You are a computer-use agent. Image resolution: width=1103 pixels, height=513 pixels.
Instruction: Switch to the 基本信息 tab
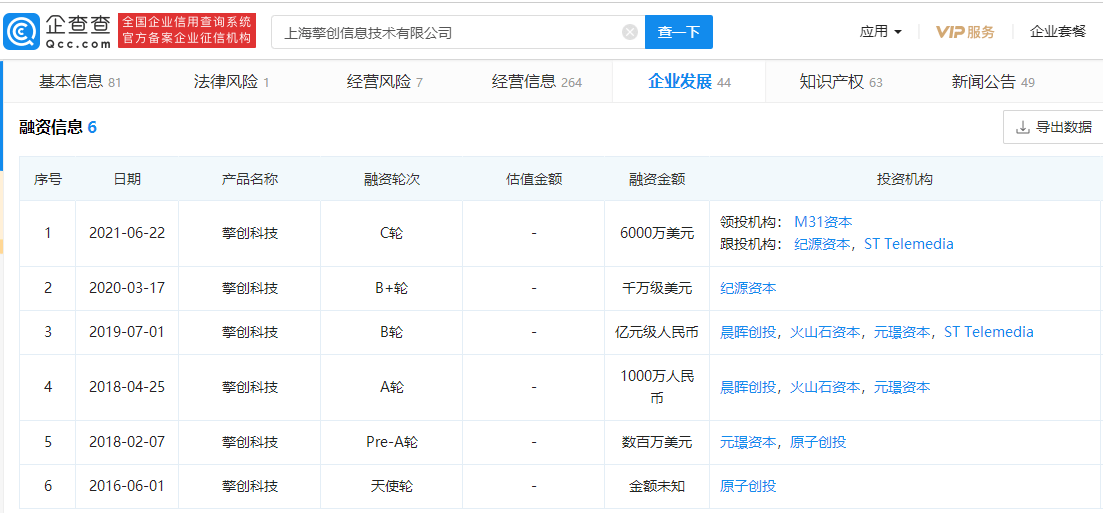[79, 82]
